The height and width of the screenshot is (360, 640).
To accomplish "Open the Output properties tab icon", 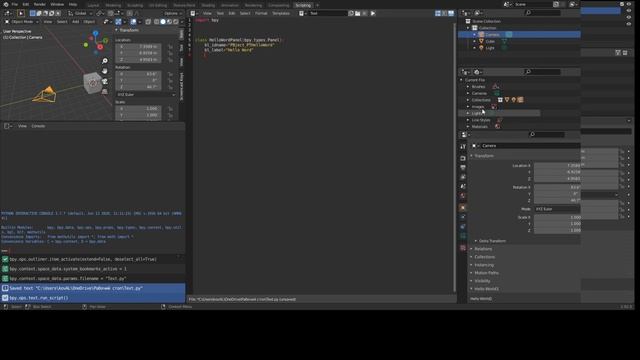I will (x=463, y=168).
